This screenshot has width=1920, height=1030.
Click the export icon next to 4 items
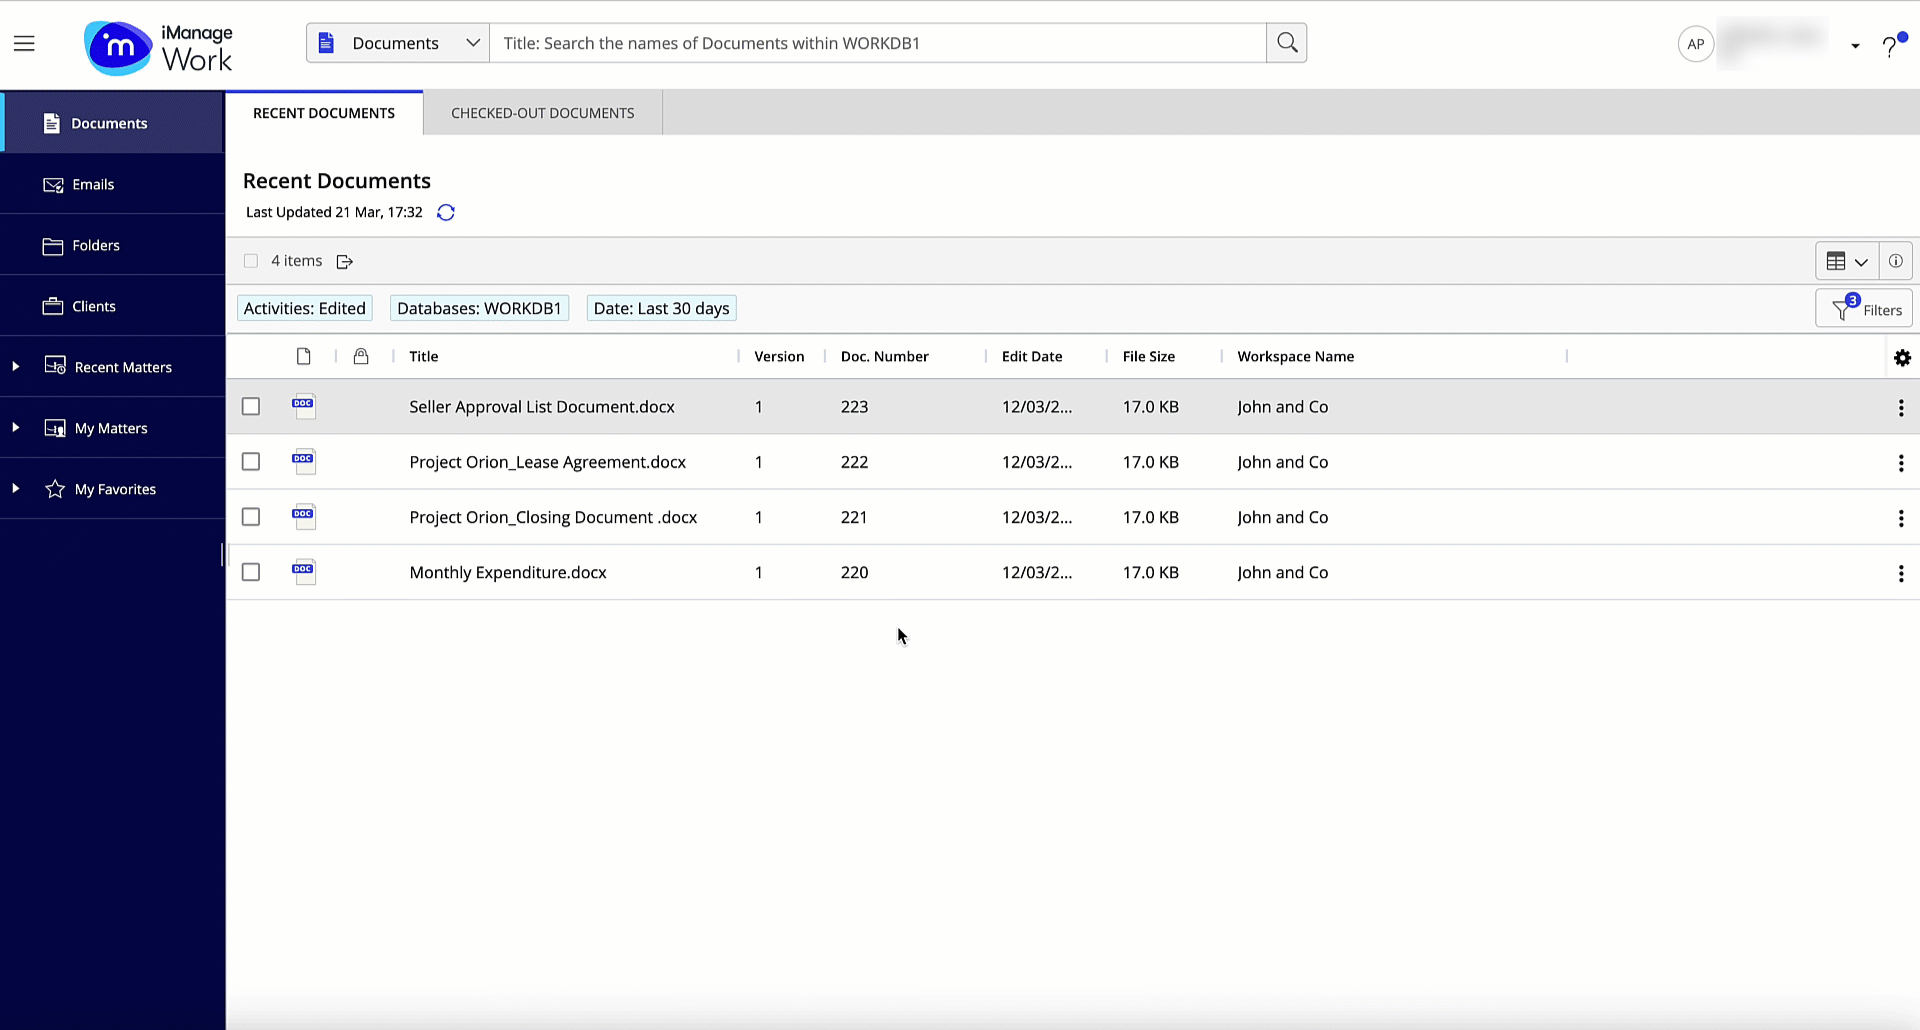coord(345,261)
